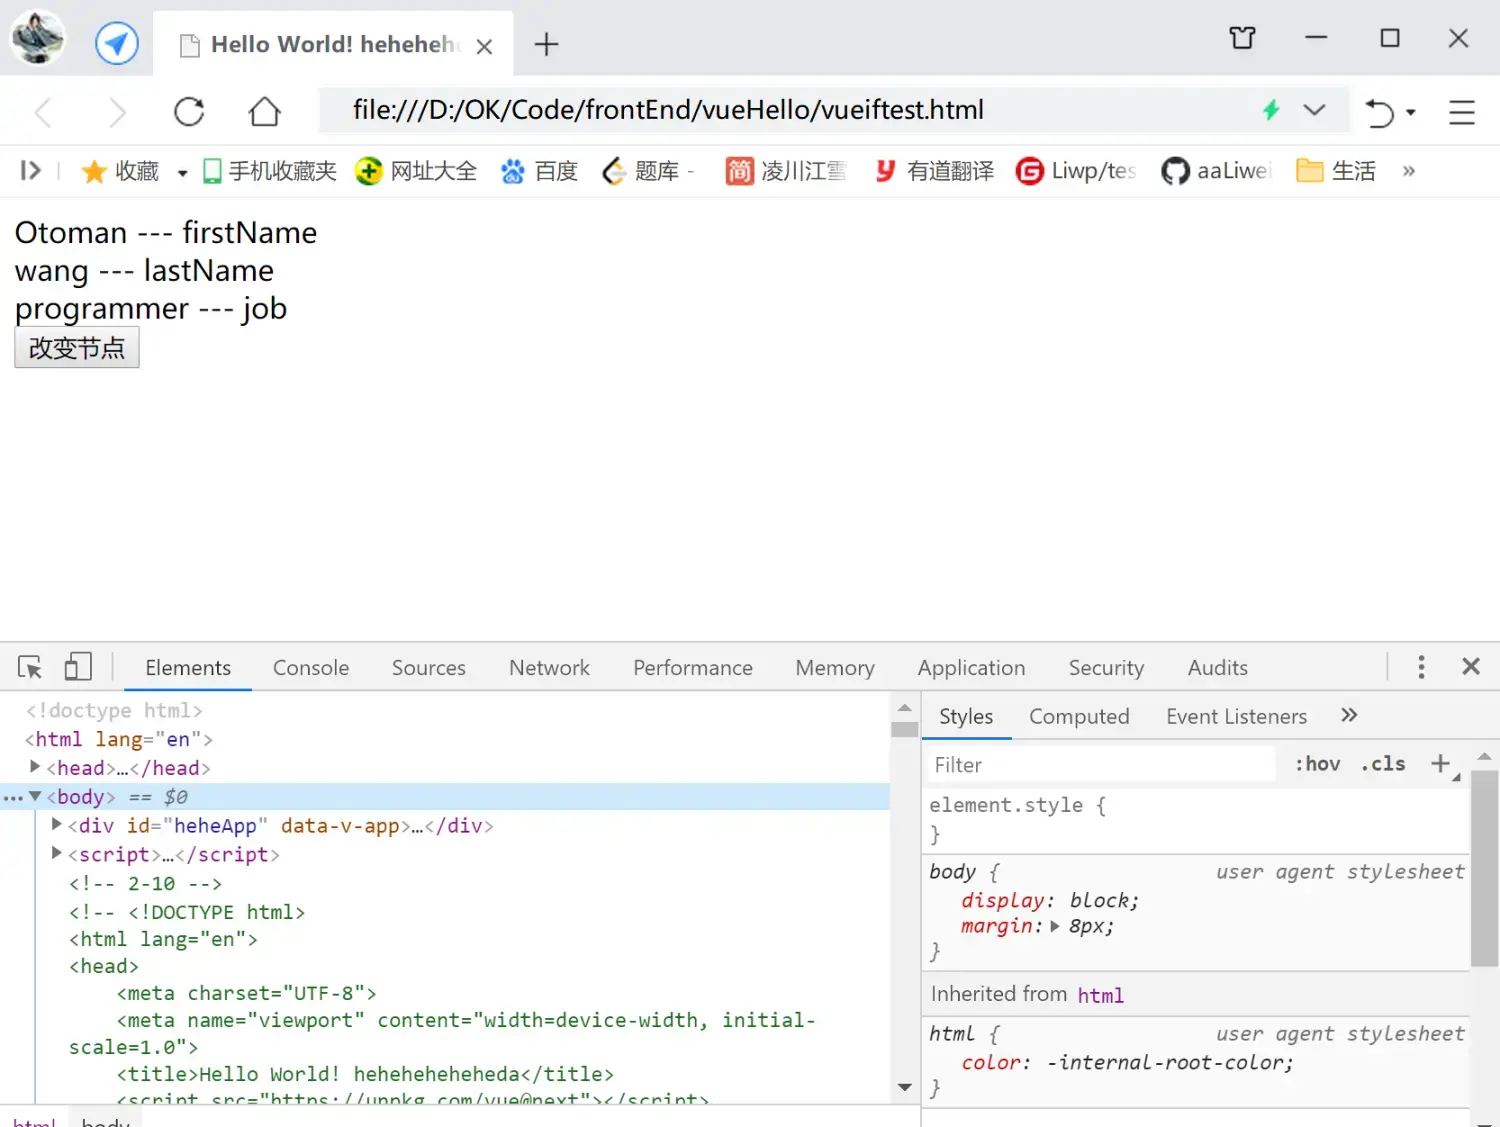Open DevTools customize three-dot menu
The height and width of the screenshot is (1127, 1500).
pyautogui.click(x=1421, y=667)
